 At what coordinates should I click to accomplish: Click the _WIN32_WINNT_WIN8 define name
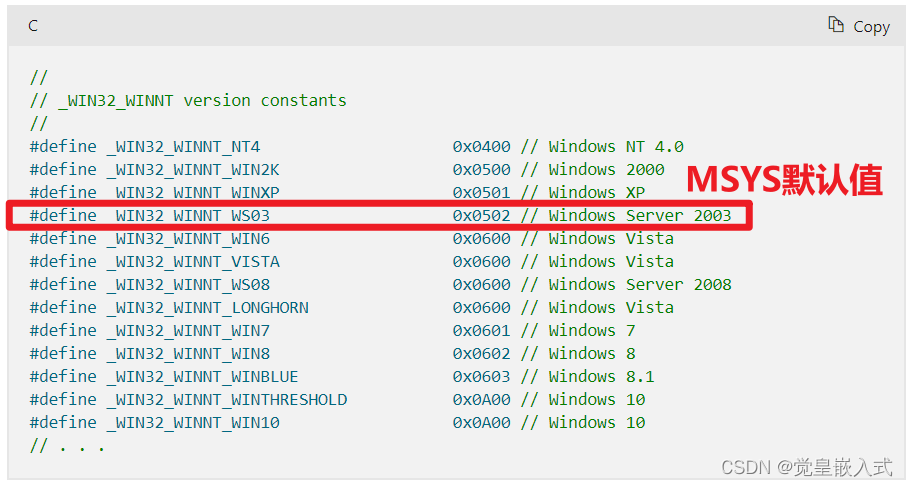coord(189,354)
